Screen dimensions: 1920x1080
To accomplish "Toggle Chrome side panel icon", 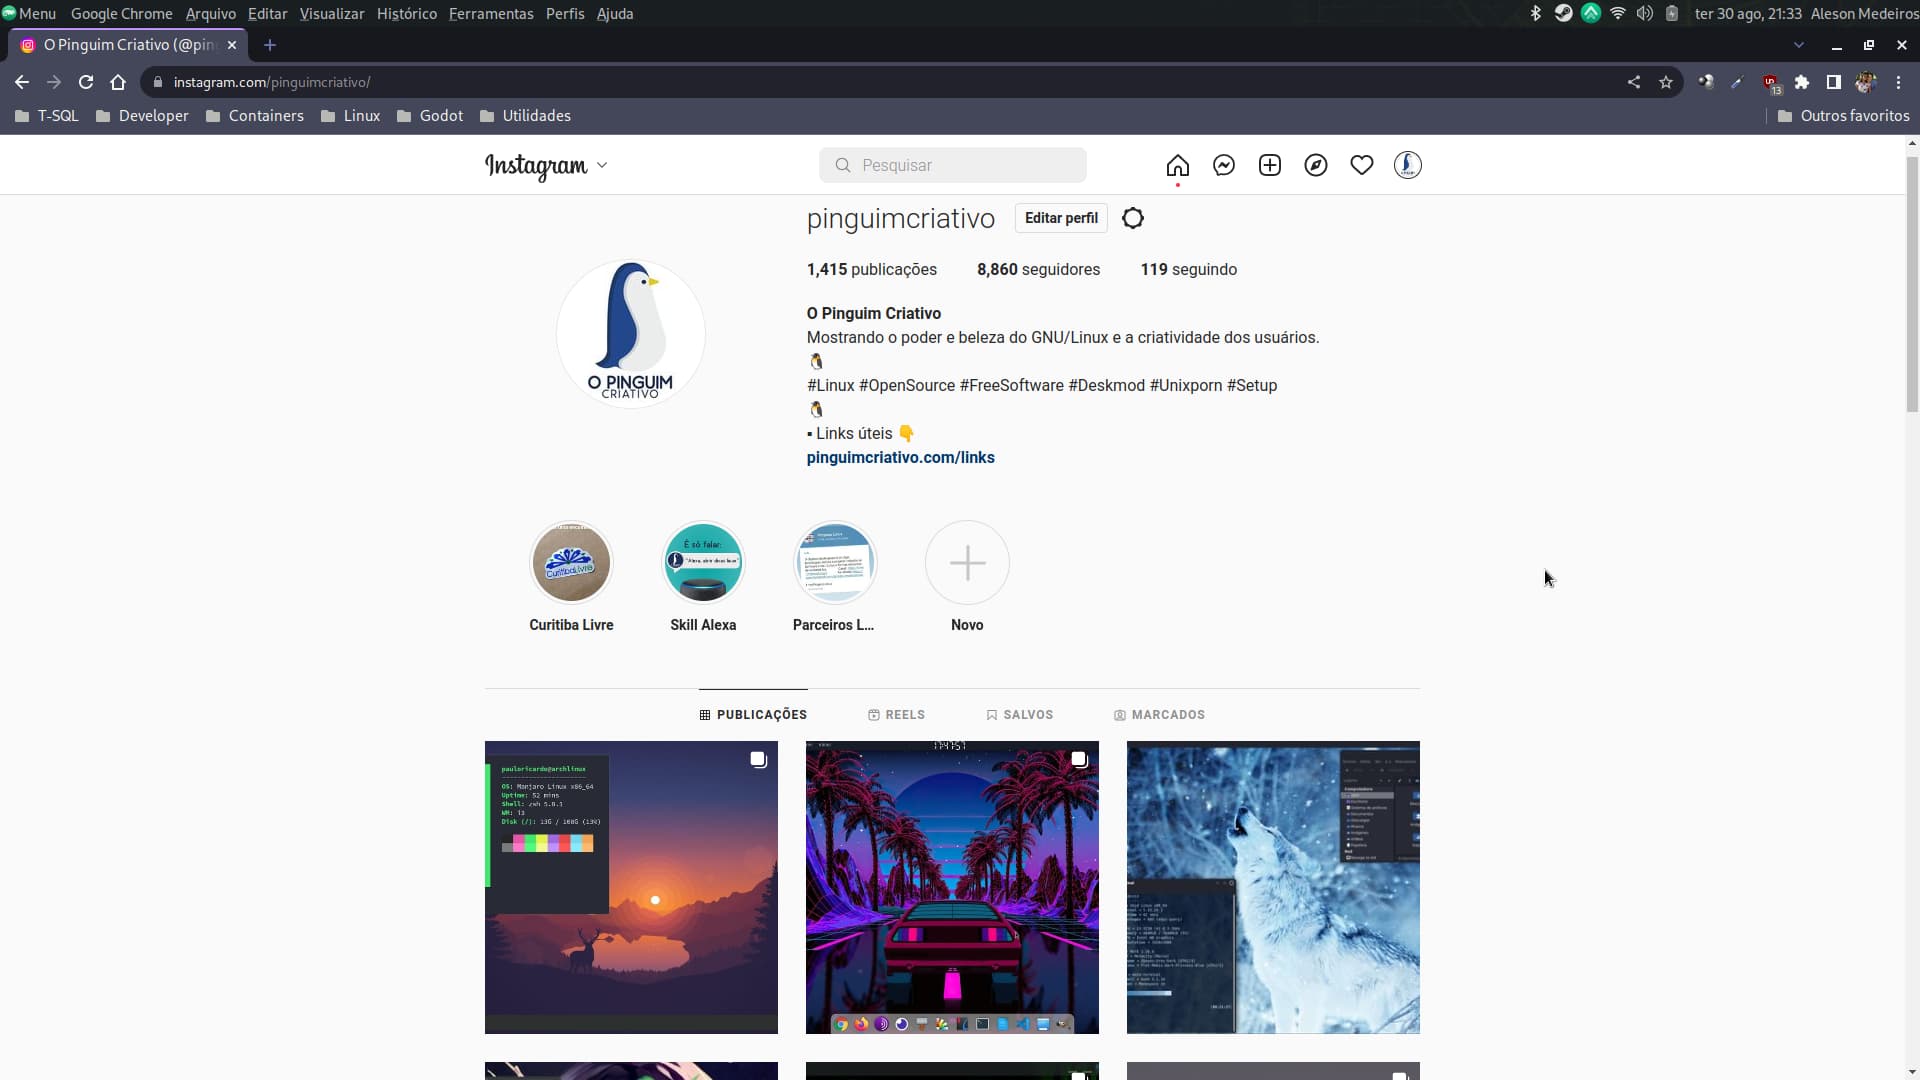I will click(1834, 82).
